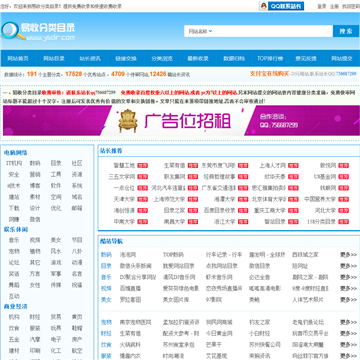Expand 更多>> in the 视频 navigation row
The image size is (360, 360).
348,289
